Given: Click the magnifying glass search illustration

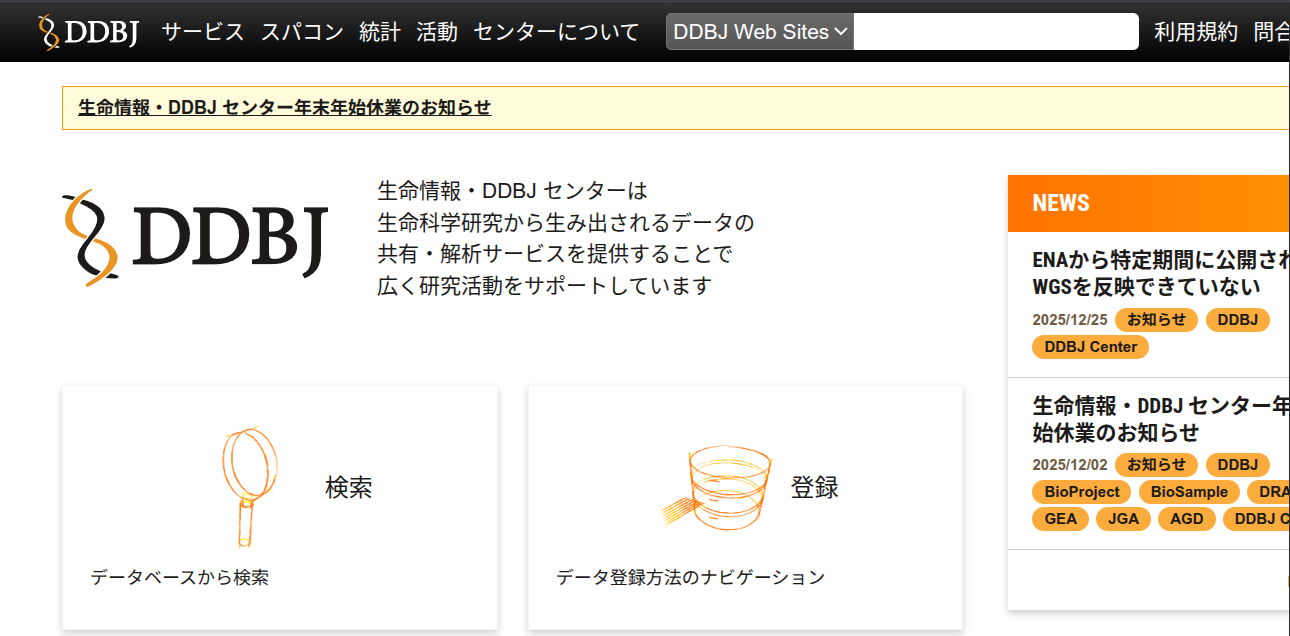Looking at the screenshot, I should 248,487.
